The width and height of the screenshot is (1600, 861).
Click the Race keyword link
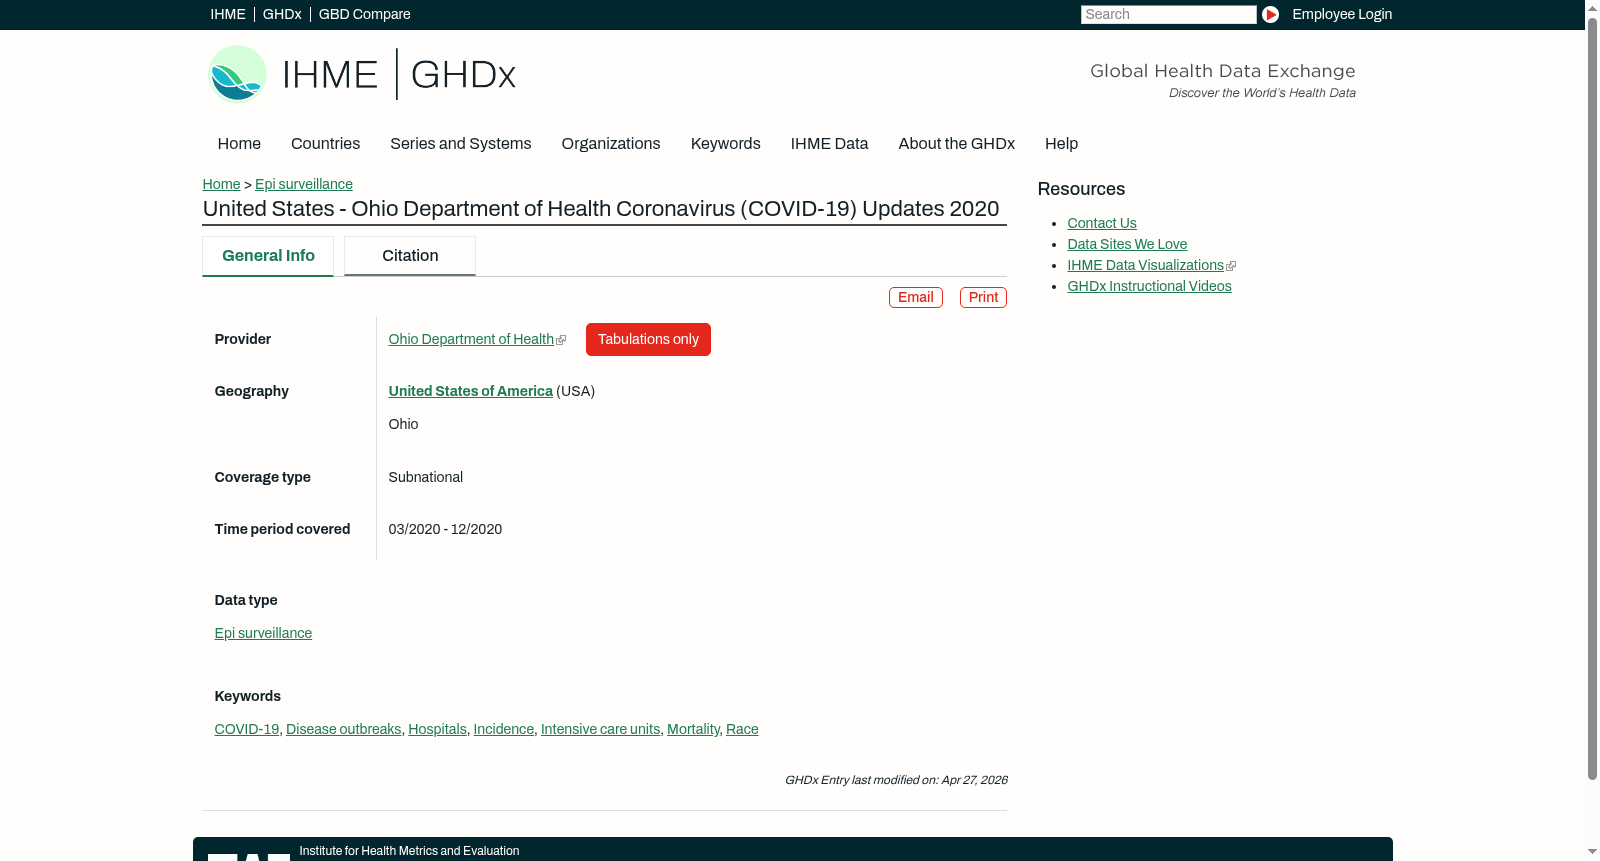tap(742, 729)
